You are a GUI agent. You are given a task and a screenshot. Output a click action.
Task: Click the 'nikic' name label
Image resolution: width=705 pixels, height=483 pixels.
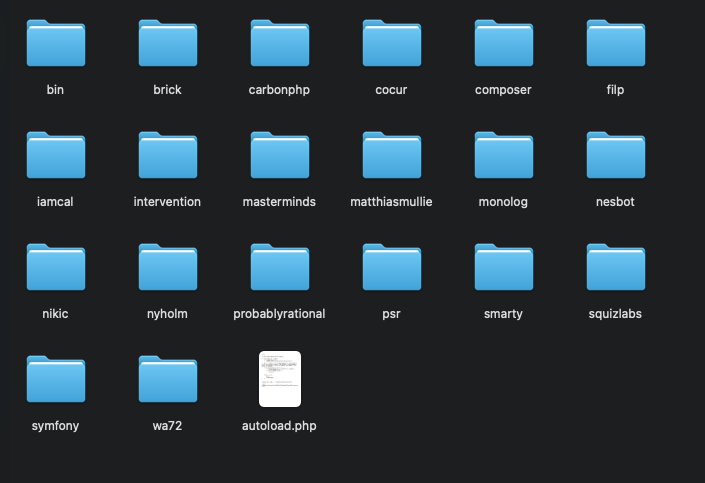click(55, 313)
